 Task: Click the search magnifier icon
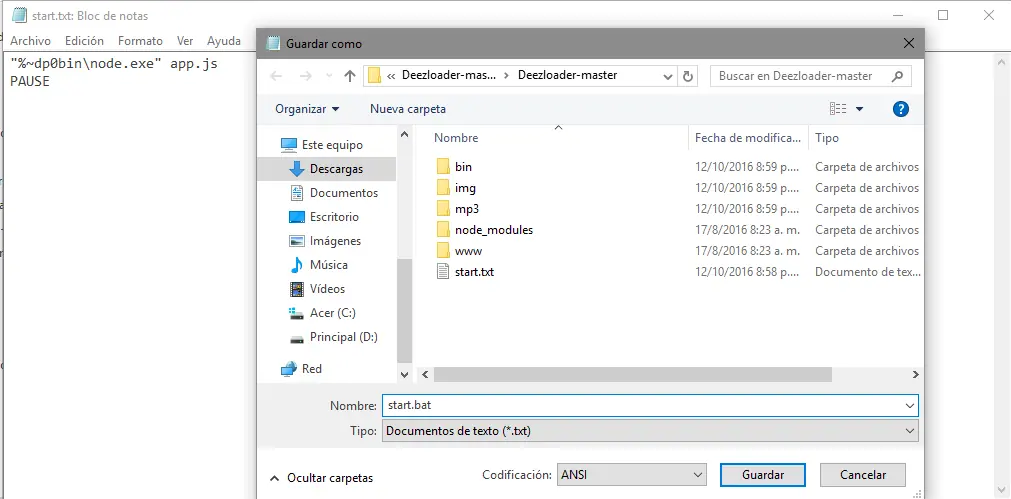897,76
